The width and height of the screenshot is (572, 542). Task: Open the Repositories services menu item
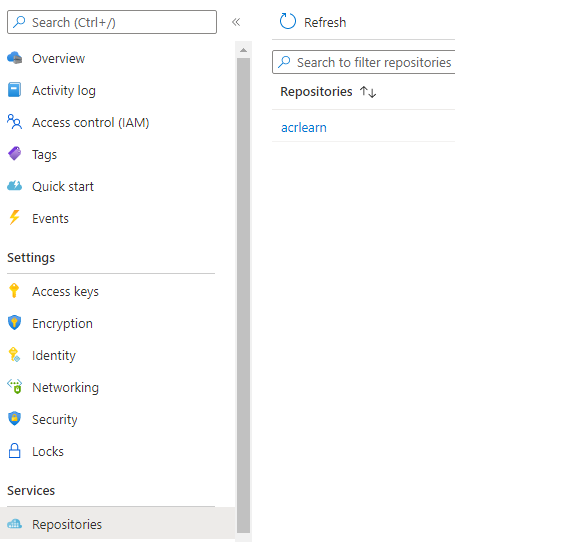[117, 524]
